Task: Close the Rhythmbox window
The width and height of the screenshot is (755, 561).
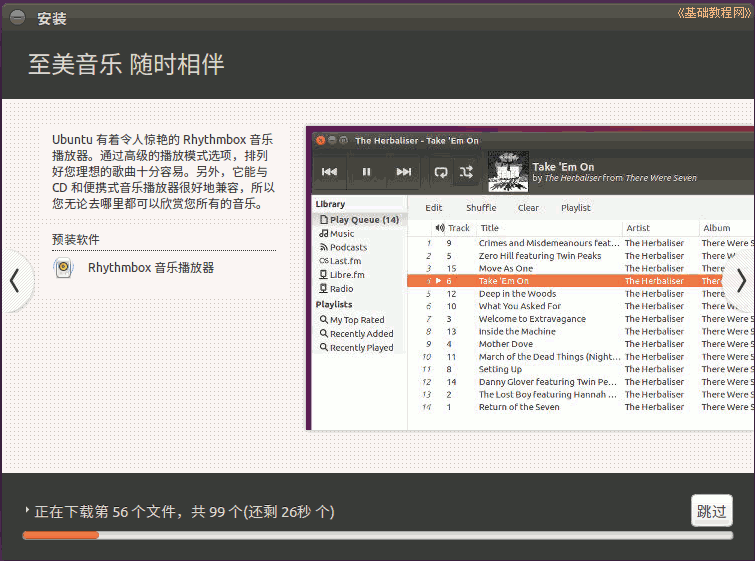Action: tap(320, 140)
